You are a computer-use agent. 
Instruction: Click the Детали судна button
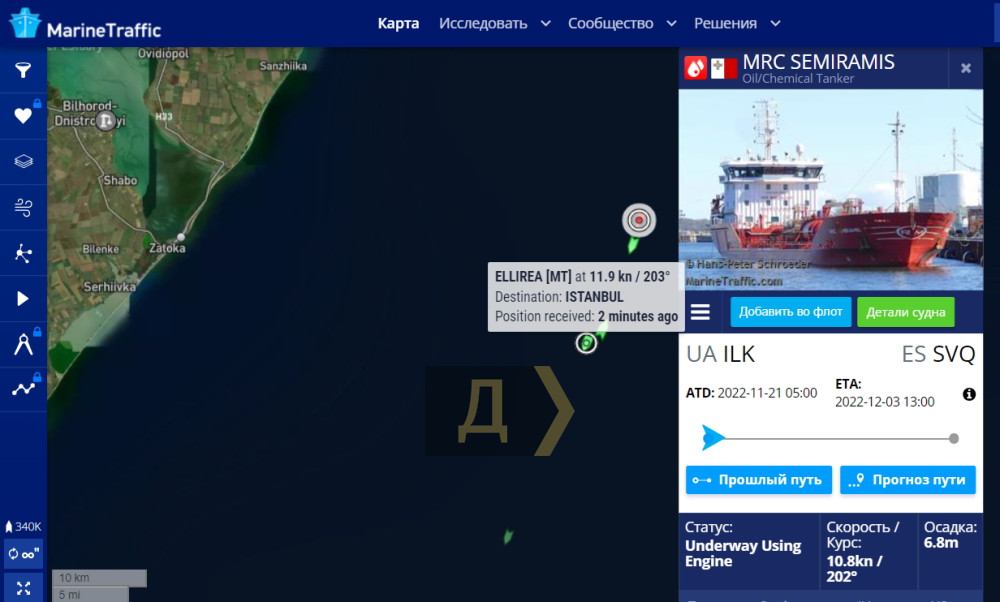pos(906,312)
